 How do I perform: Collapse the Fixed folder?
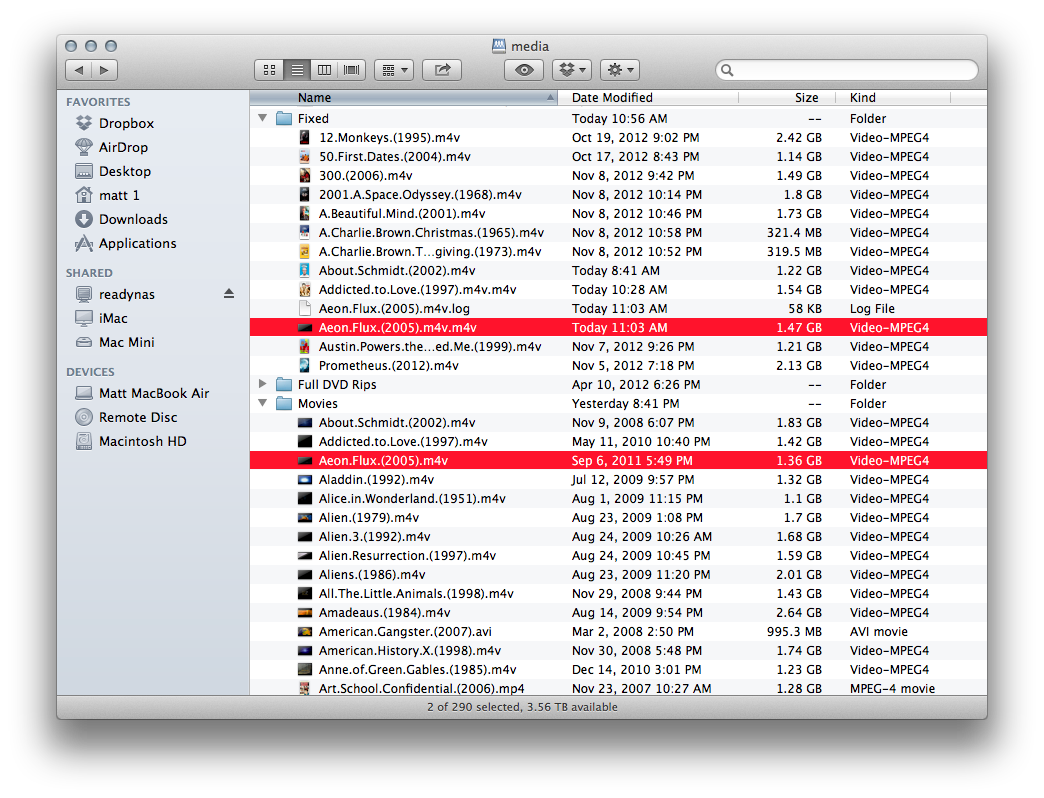click(263, 118)
